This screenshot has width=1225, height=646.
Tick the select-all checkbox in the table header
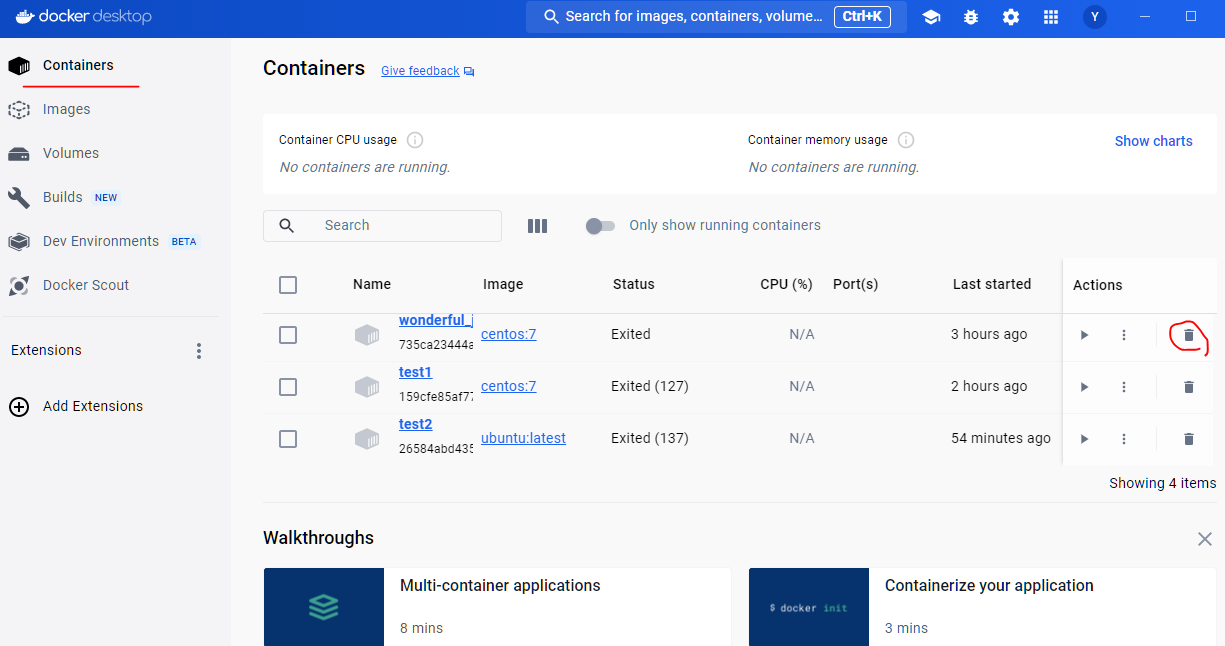click(x=288, y=285)
